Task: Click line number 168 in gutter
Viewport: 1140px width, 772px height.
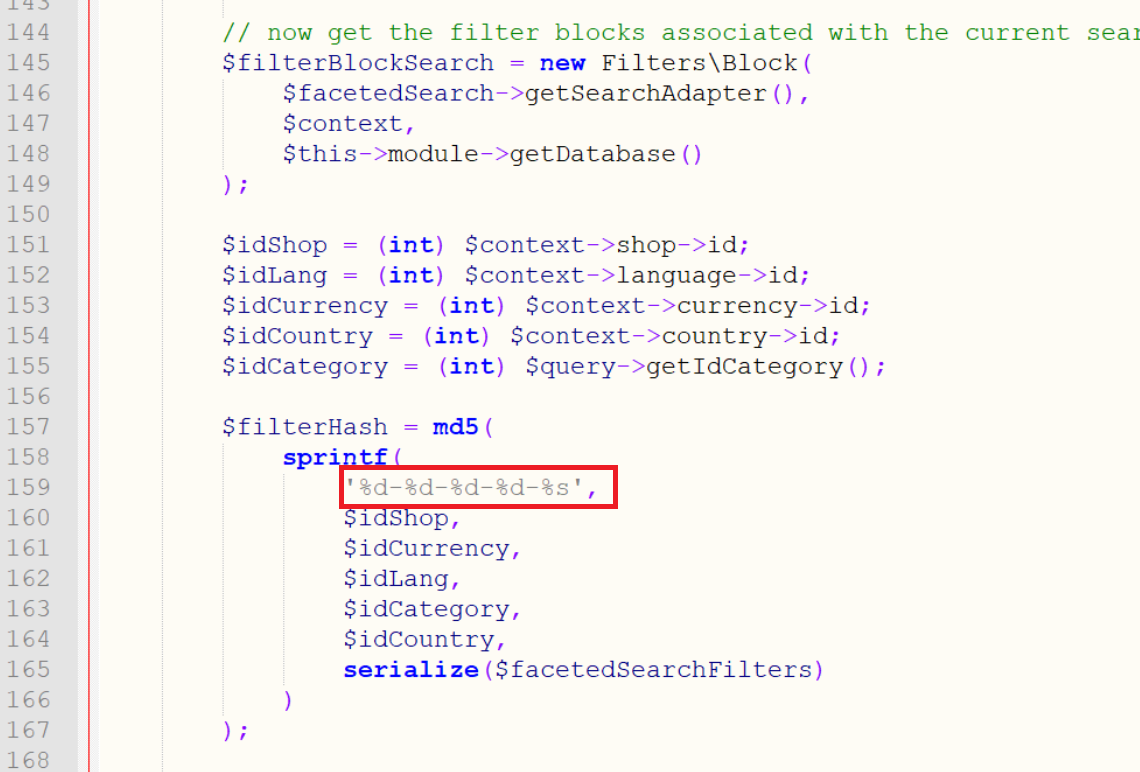Action: tap(28, 760)
